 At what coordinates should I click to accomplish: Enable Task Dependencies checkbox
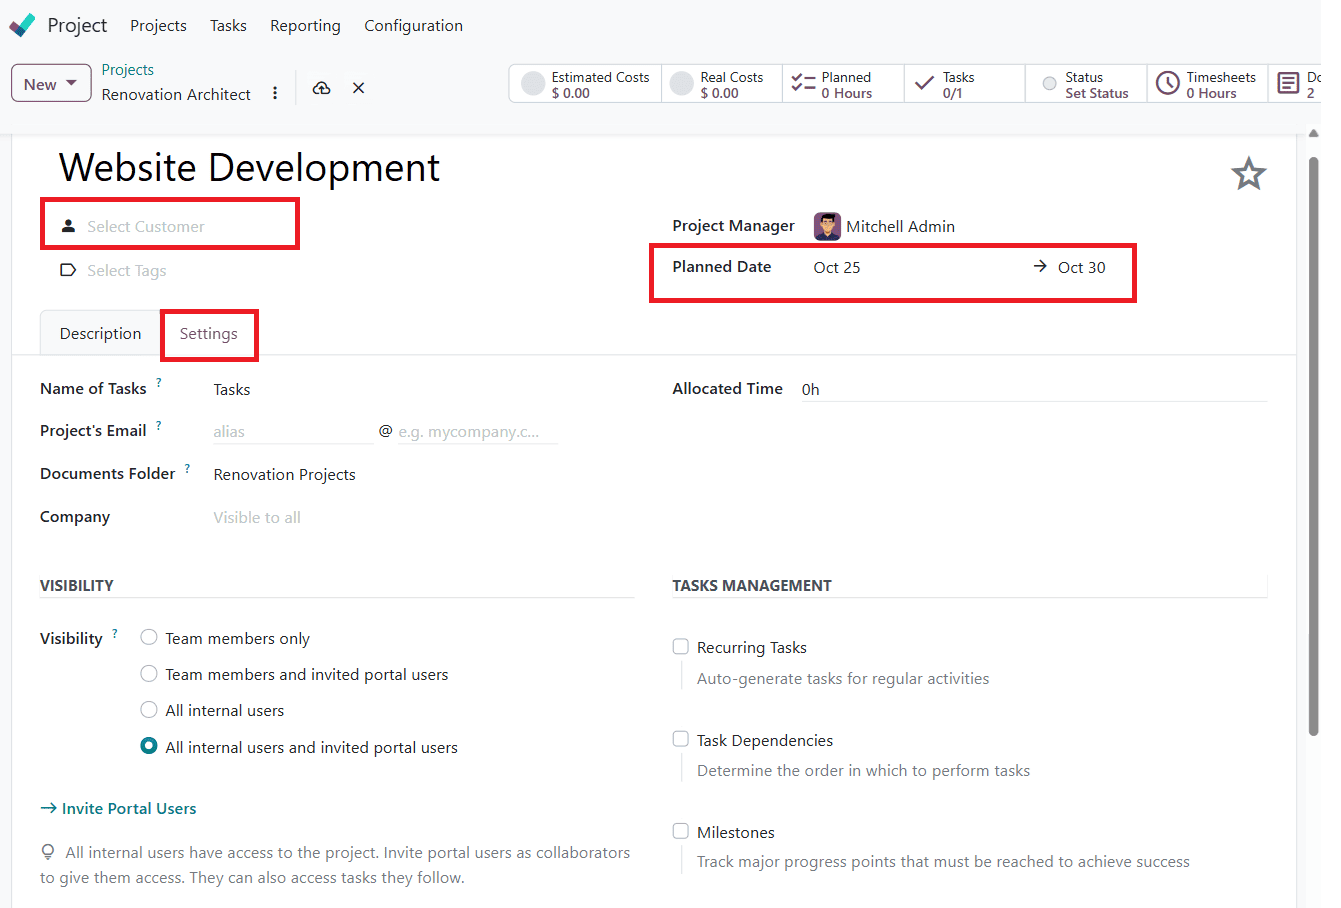click(681, 739)
